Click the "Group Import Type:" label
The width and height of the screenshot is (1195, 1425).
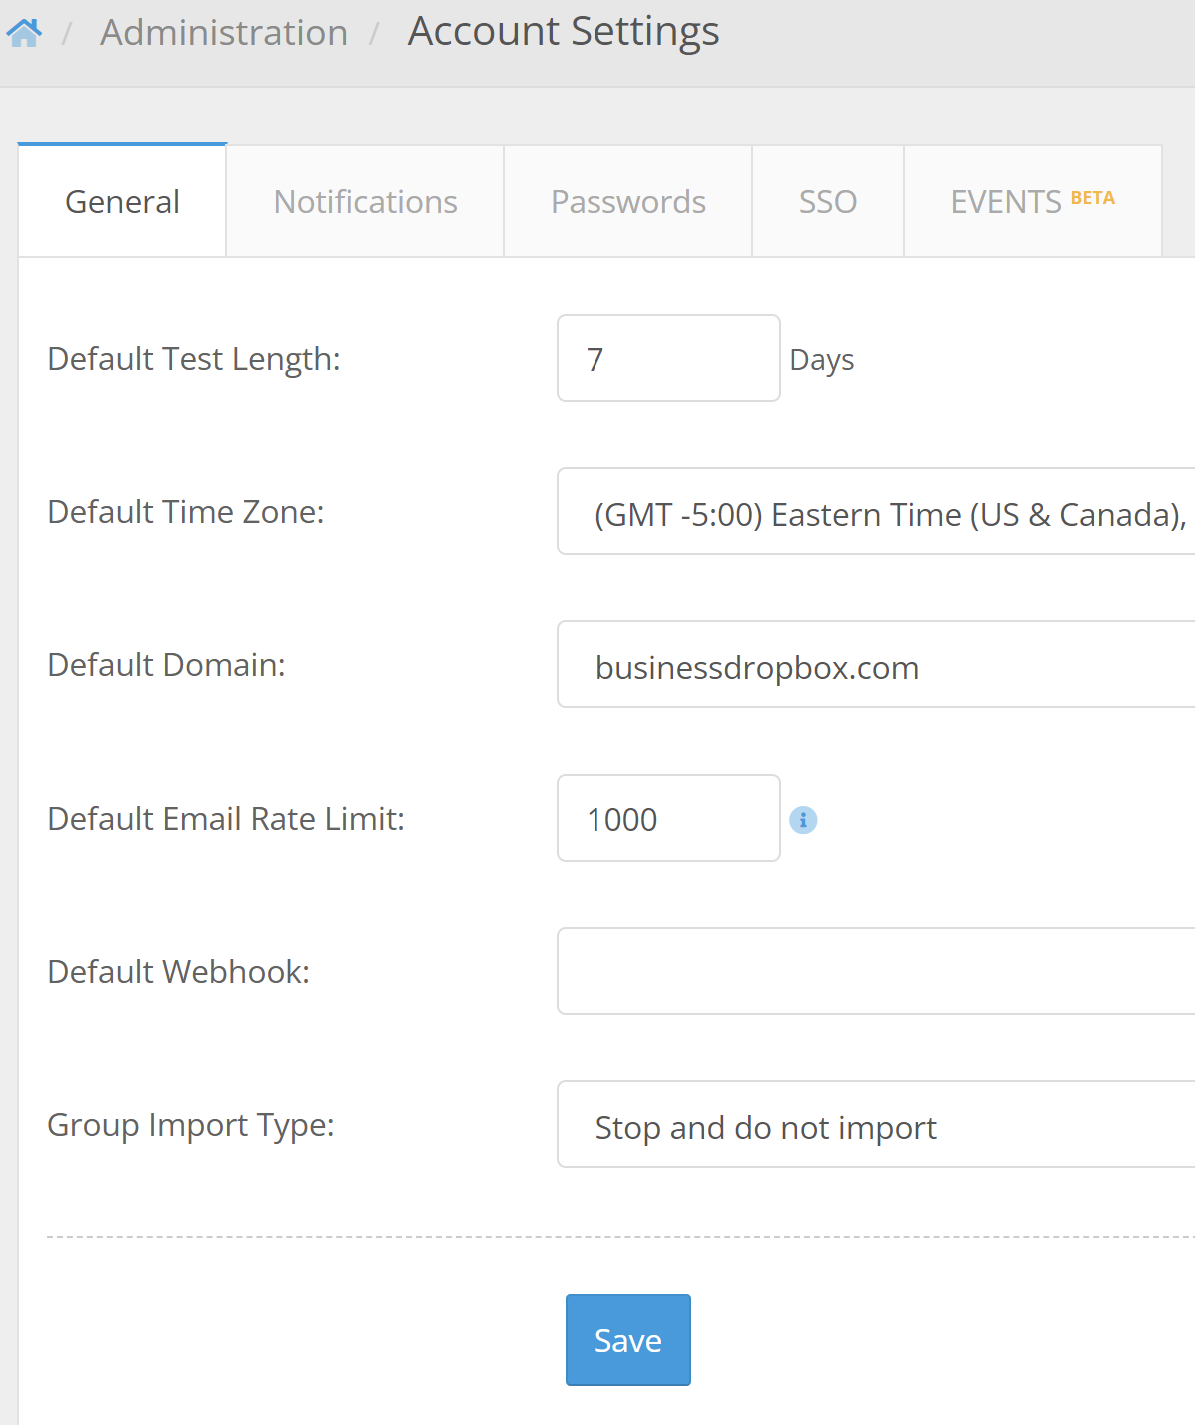pyautogui.click(x=191, y=1125)
